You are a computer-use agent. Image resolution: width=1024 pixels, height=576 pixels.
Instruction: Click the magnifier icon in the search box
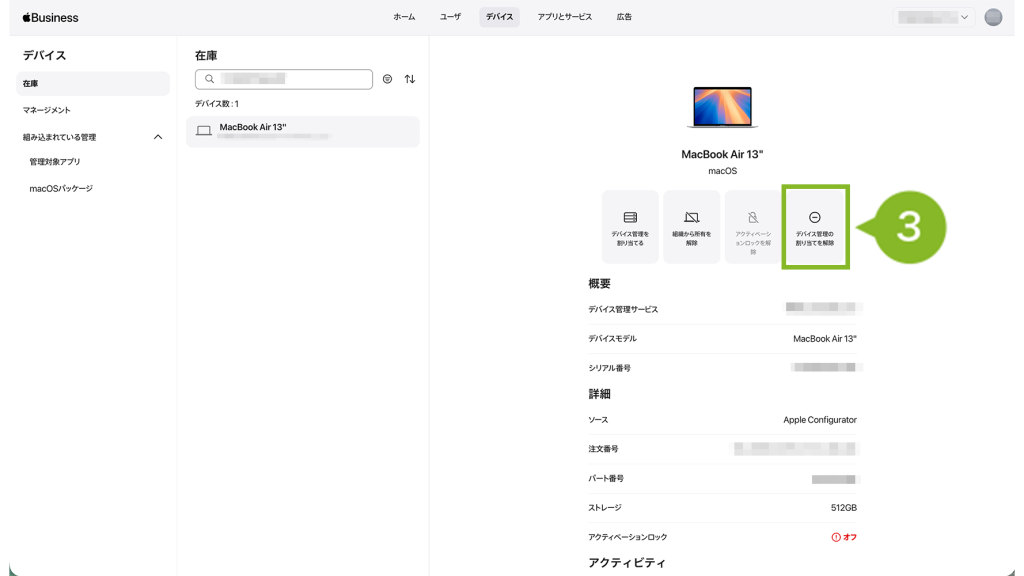[x=209, y=79]
